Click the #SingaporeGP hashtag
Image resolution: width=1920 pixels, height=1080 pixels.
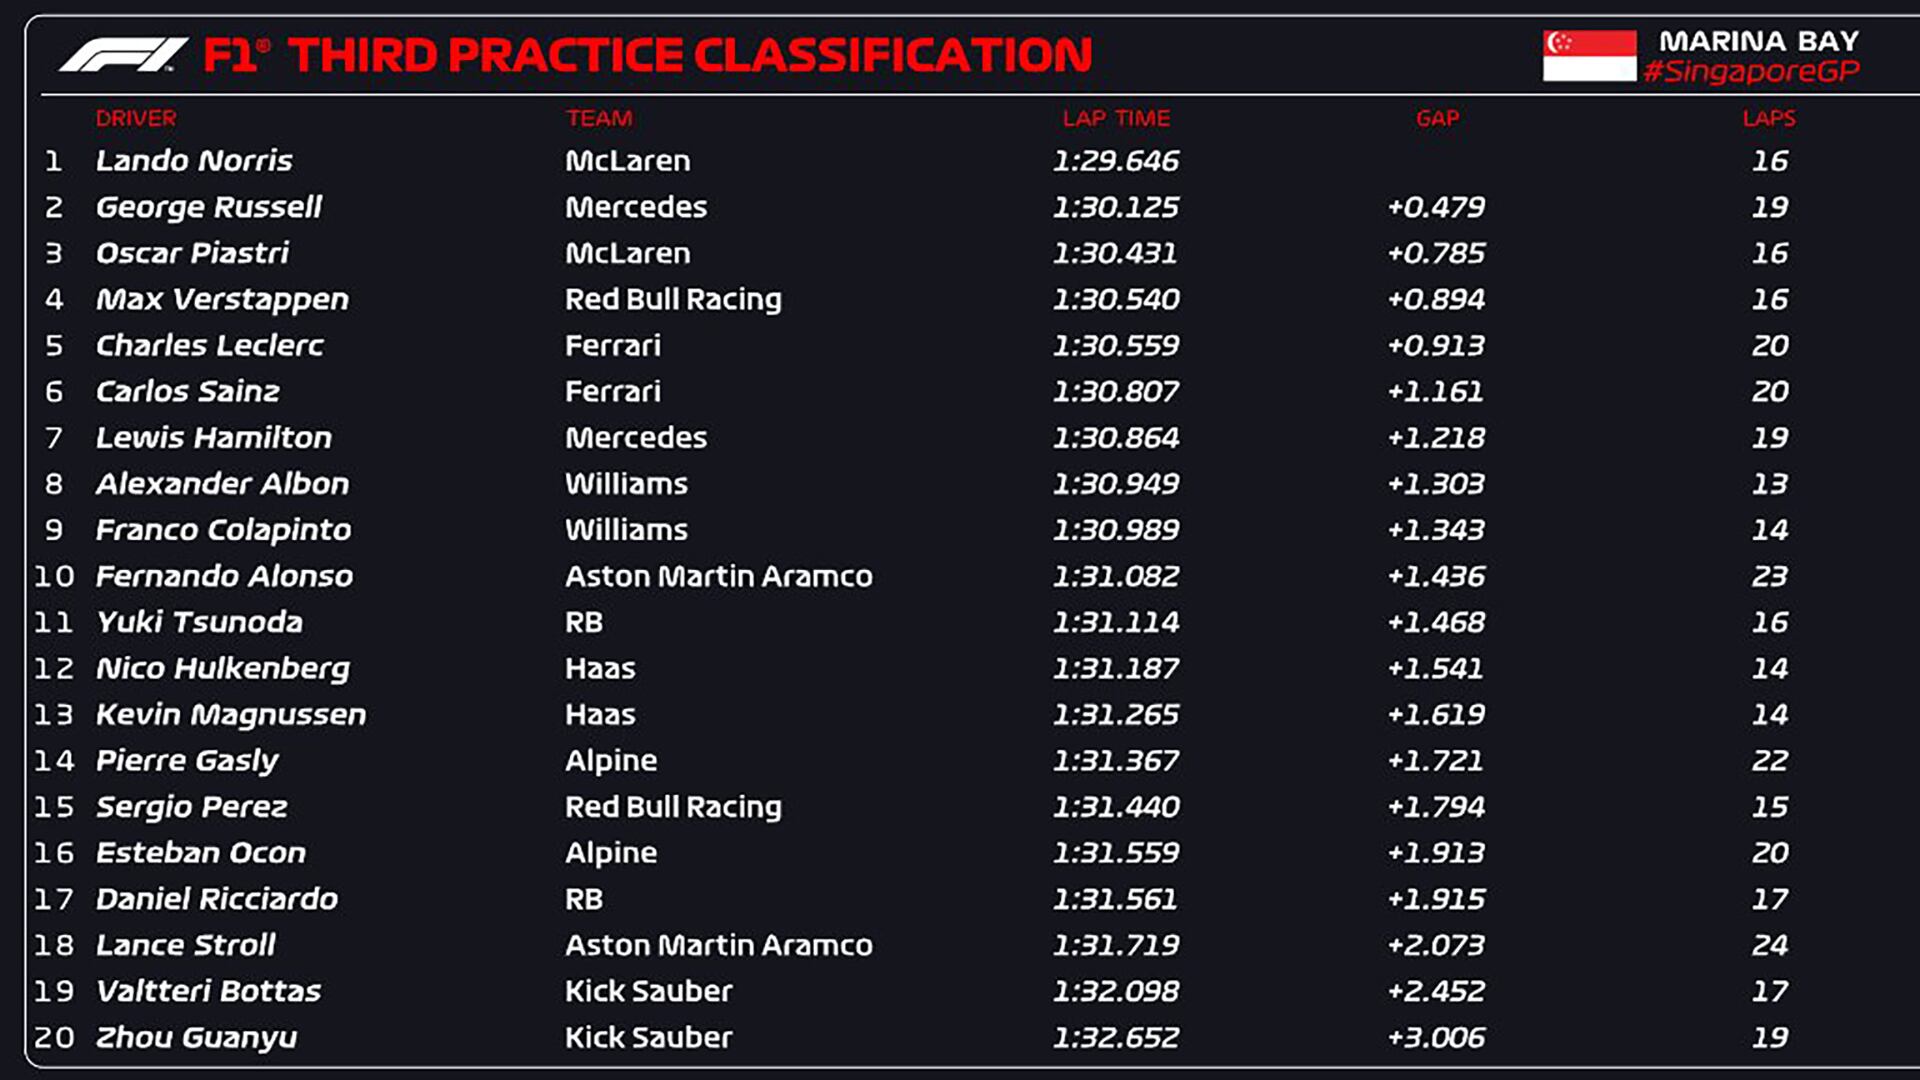pyautogui.click(x=1751, y=71)
